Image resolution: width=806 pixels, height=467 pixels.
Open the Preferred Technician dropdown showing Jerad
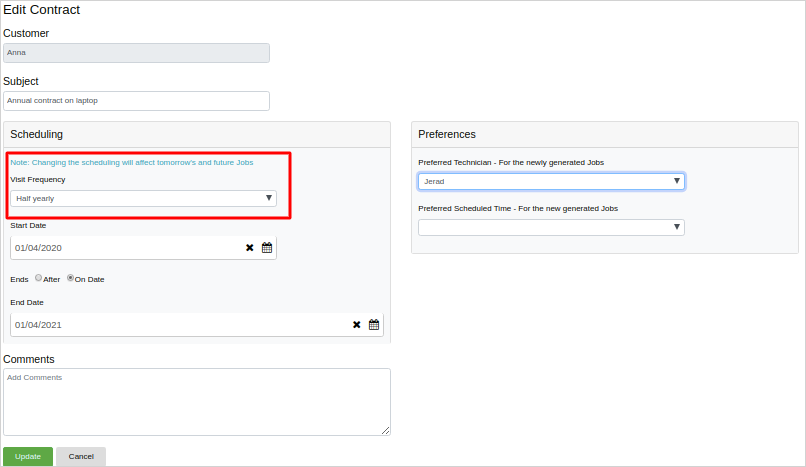tap(551, 181)
